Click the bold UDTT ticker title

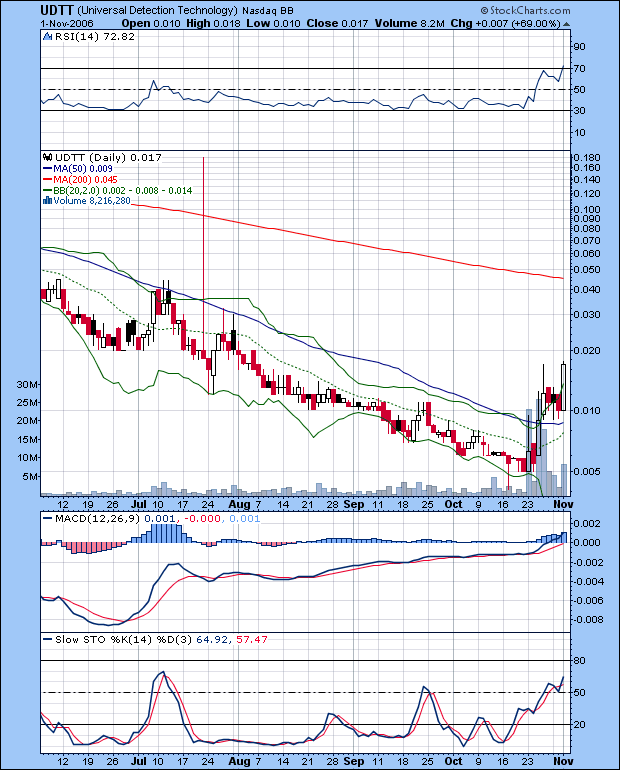point(56,10)
